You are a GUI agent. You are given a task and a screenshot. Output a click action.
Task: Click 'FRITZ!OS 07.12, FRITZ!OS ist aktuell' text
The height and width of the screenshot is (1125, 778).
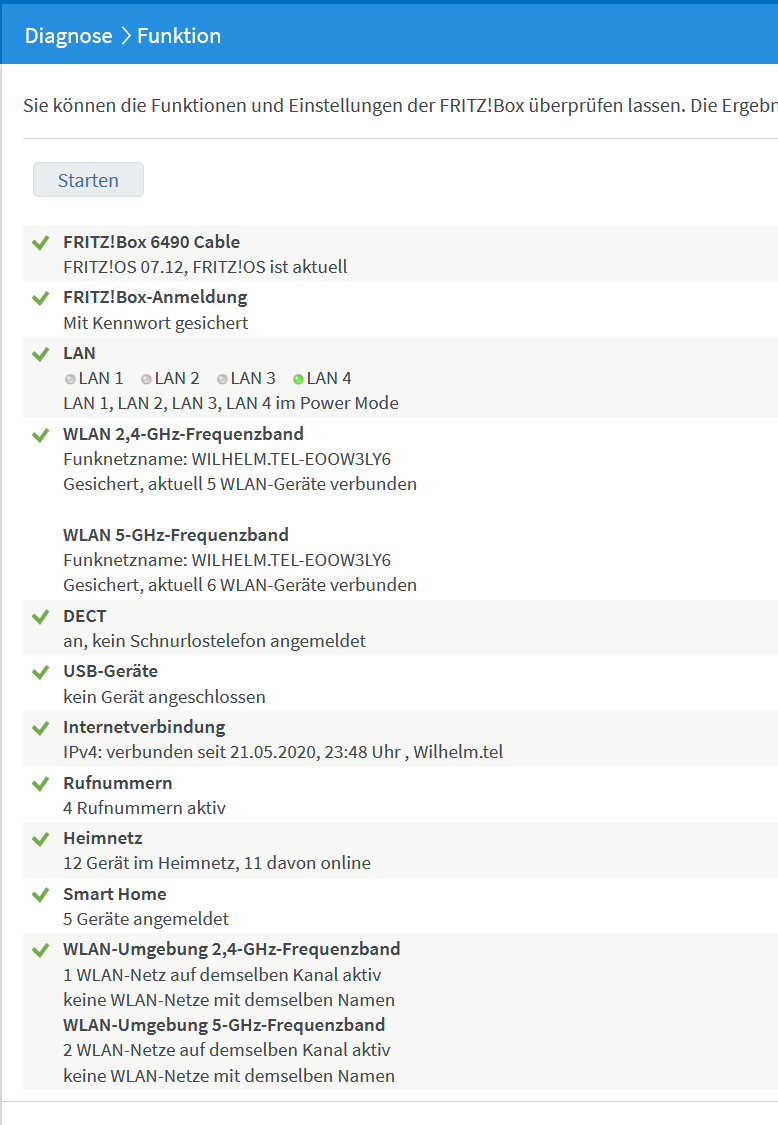205,267
